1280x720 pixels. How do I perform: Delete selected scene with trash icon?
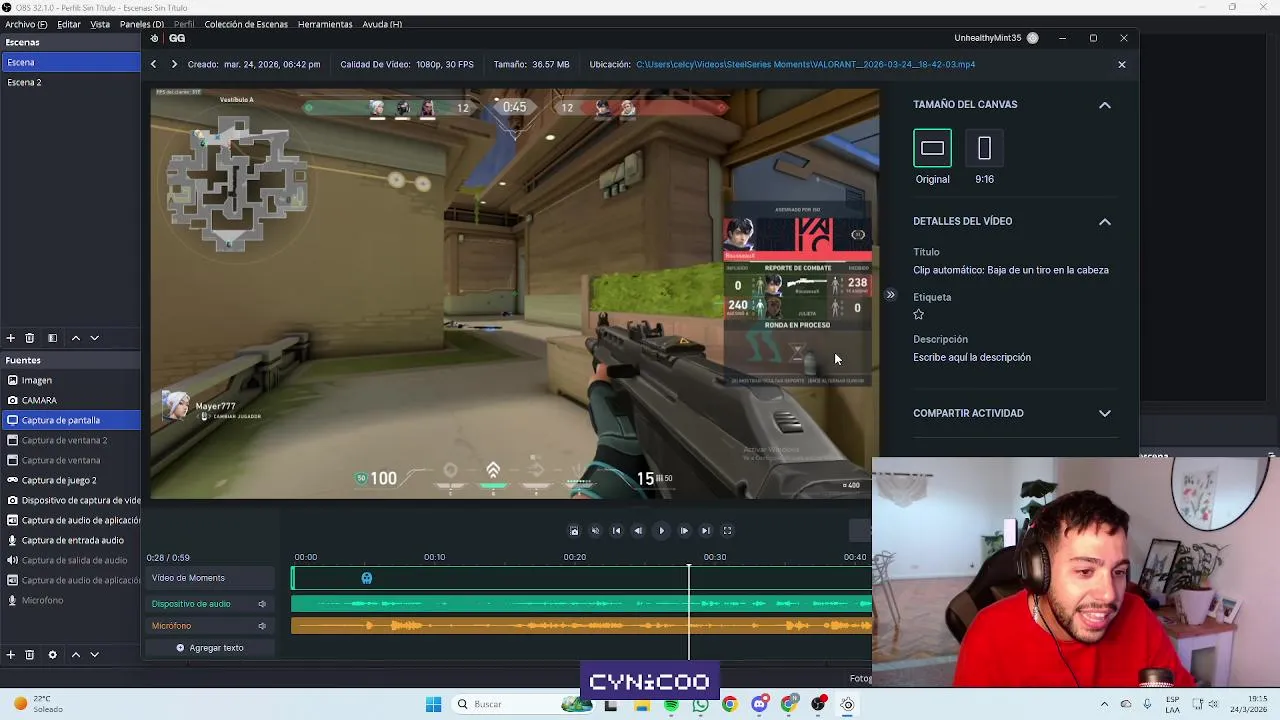coord(30,338)
